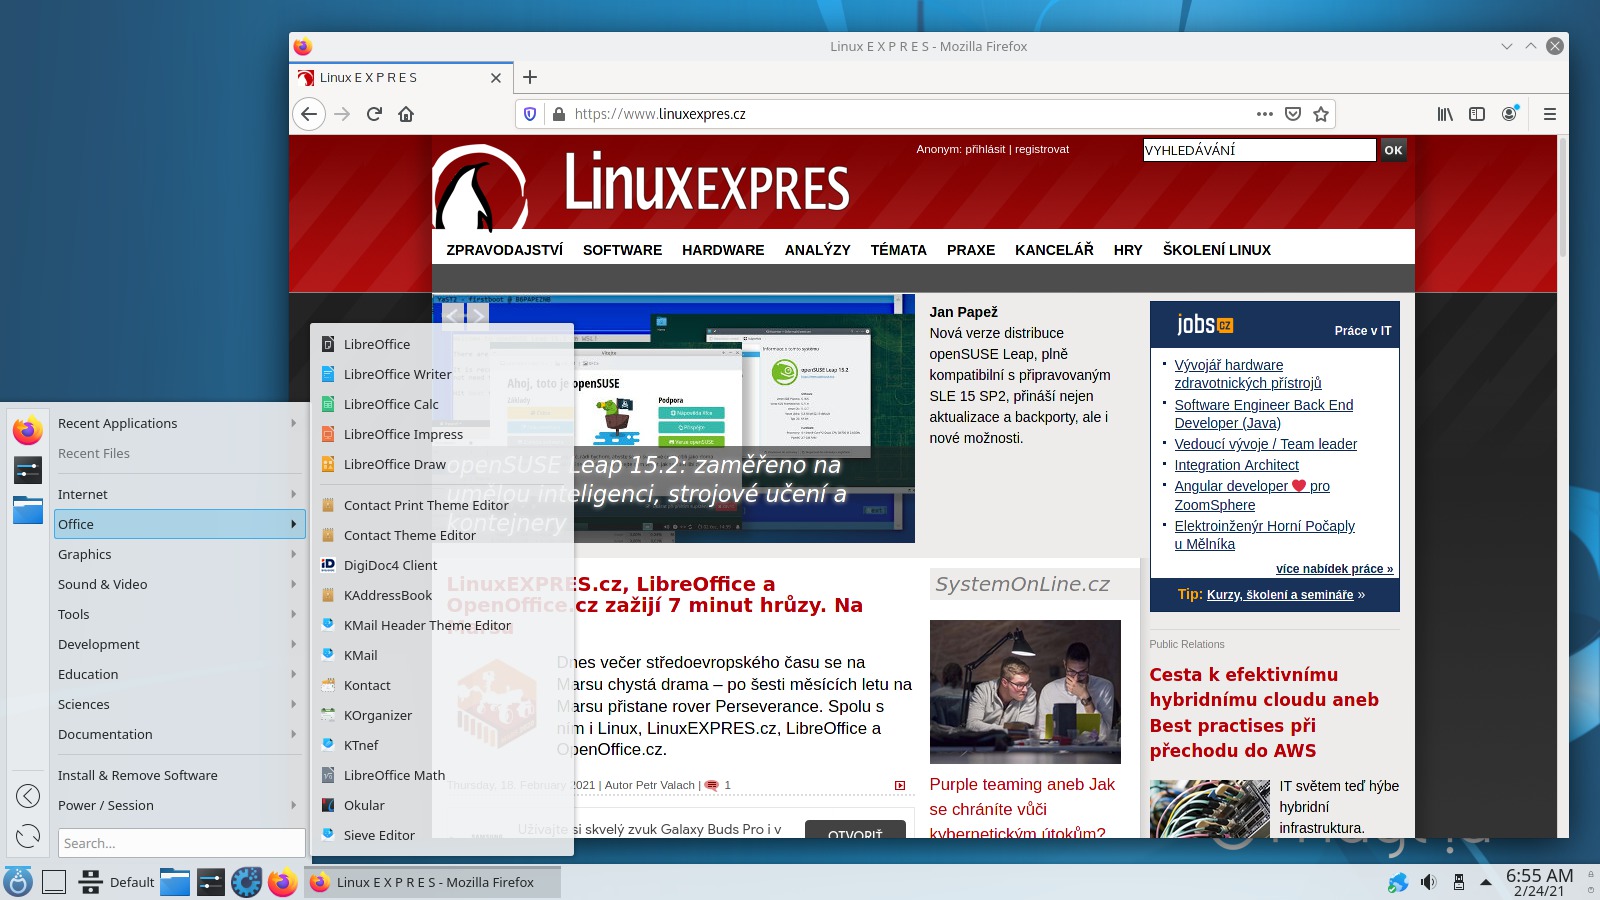Open ANALÝZY site menu item

pos(817,250)
